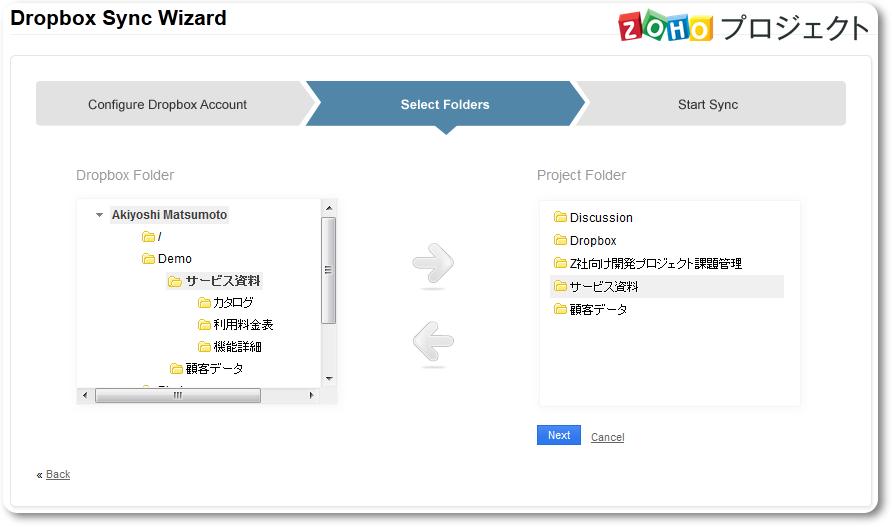Screen dimensions: 892x527
Task: Click the Dropbox tree horizontal scrollbar thumb
Action: coord(177,396)
